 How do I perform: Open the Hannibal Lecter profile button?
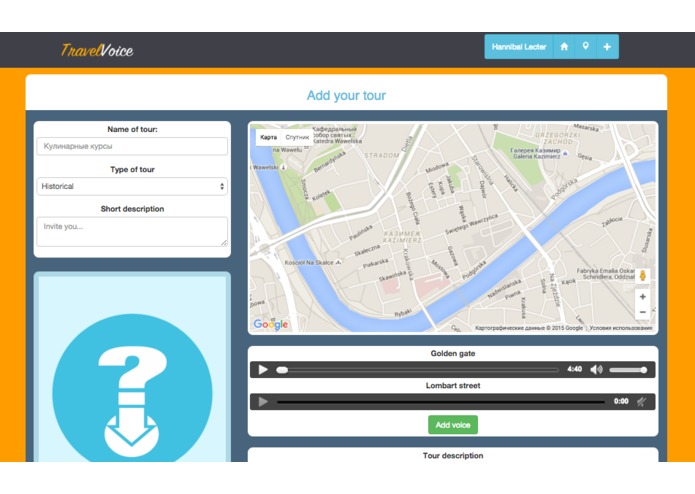click(519, 47)
